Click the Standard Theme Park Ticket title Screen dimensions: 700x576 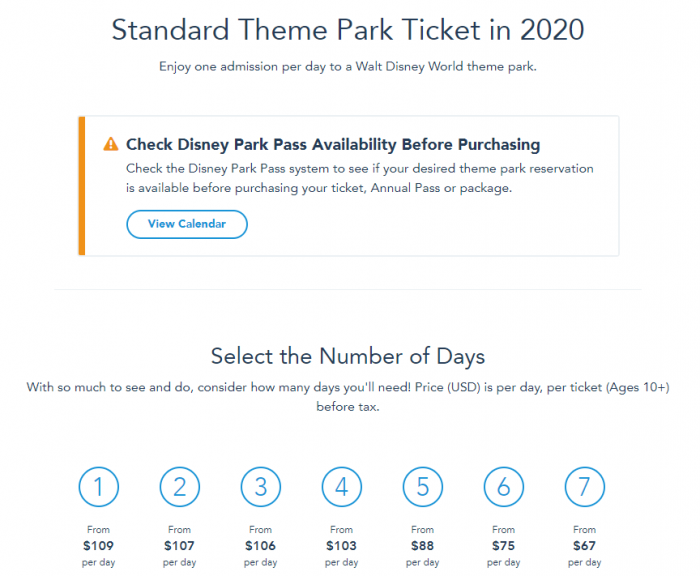point(348,30)
